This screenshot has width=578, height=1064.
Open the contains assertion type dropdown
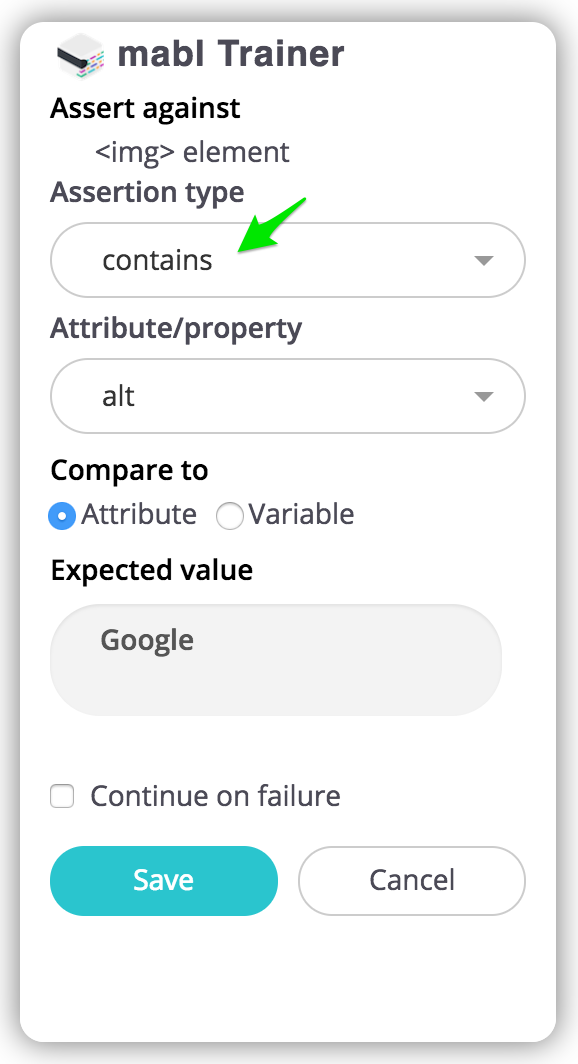pyautogui.click(x=288, y=260)
